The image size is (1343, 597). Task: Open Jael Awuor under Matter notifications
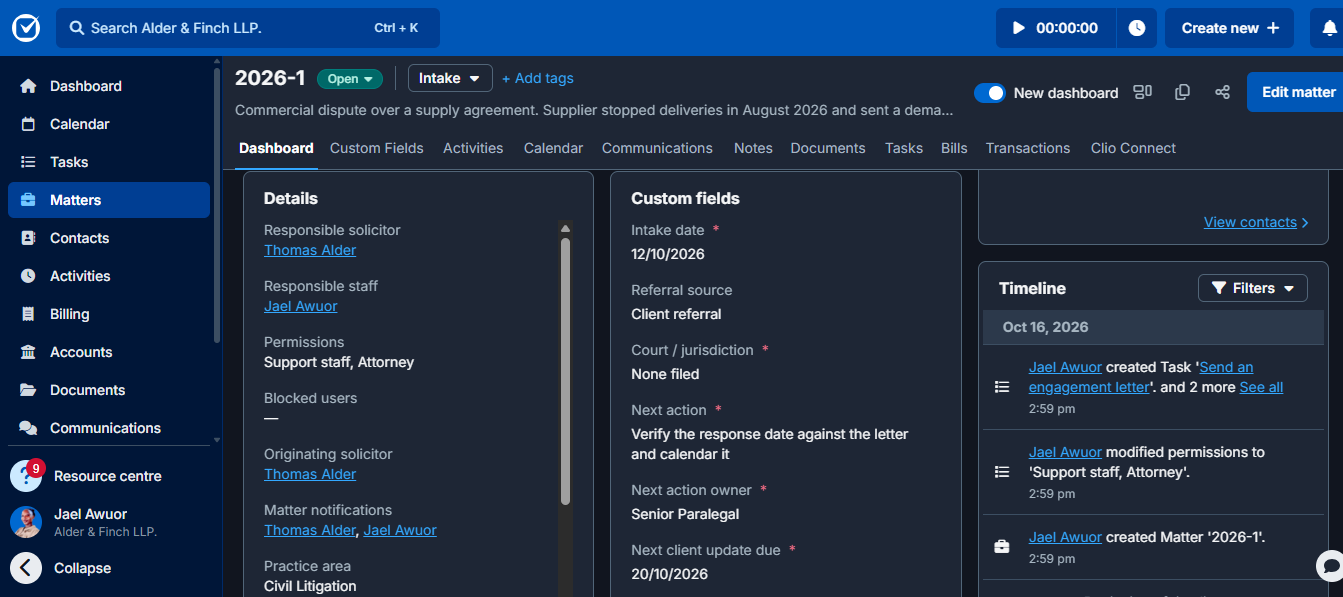pos(400,530)
